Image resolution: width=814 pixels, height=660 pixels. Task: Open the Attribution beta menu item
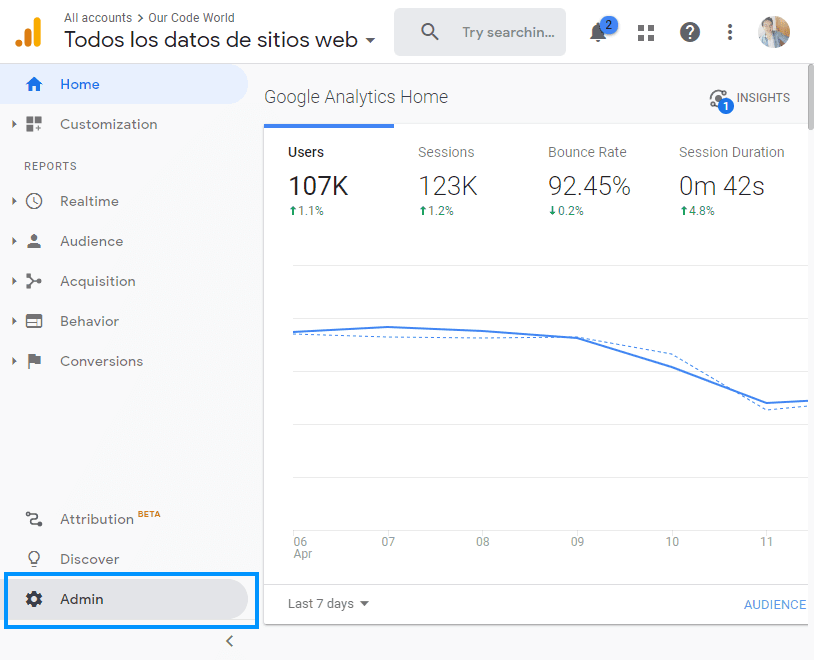97,519
